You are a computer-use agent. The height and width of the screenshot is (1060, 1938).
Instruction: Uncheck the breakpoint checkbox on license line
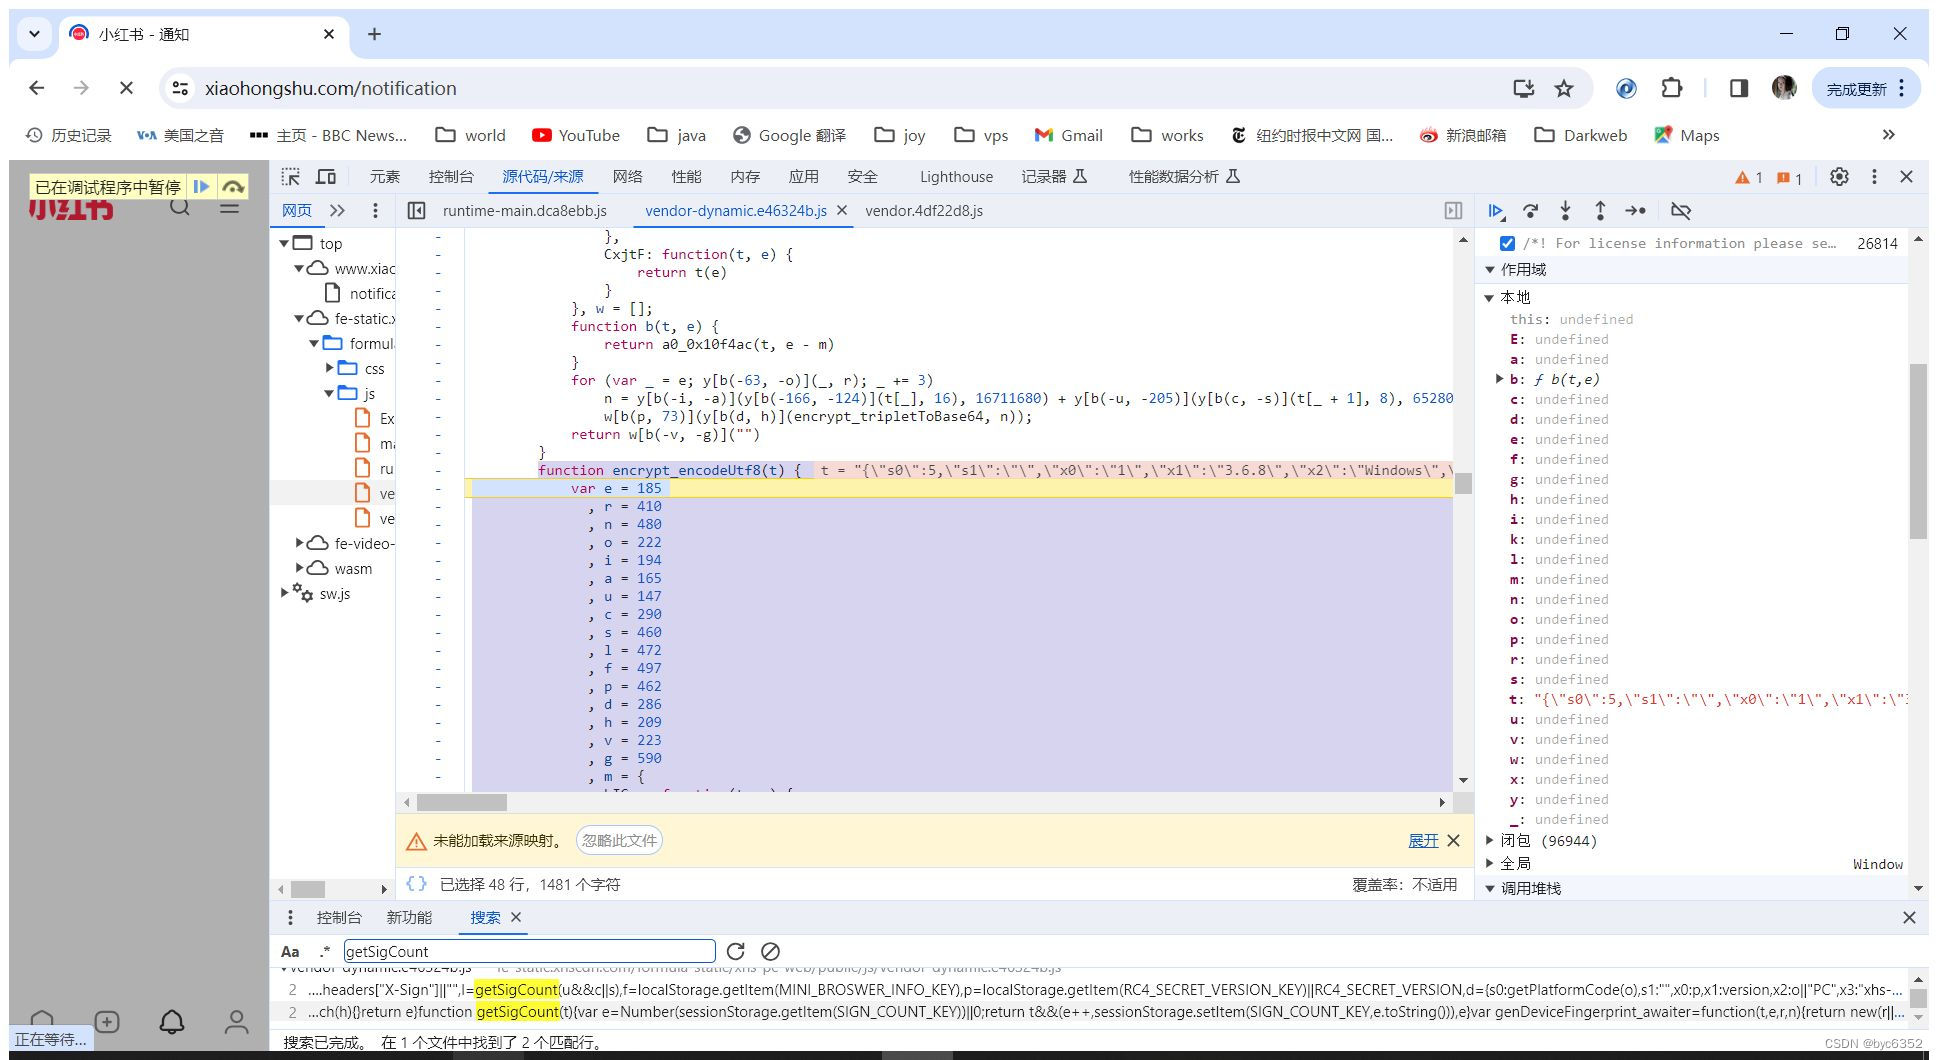(x=1507, y=242)
